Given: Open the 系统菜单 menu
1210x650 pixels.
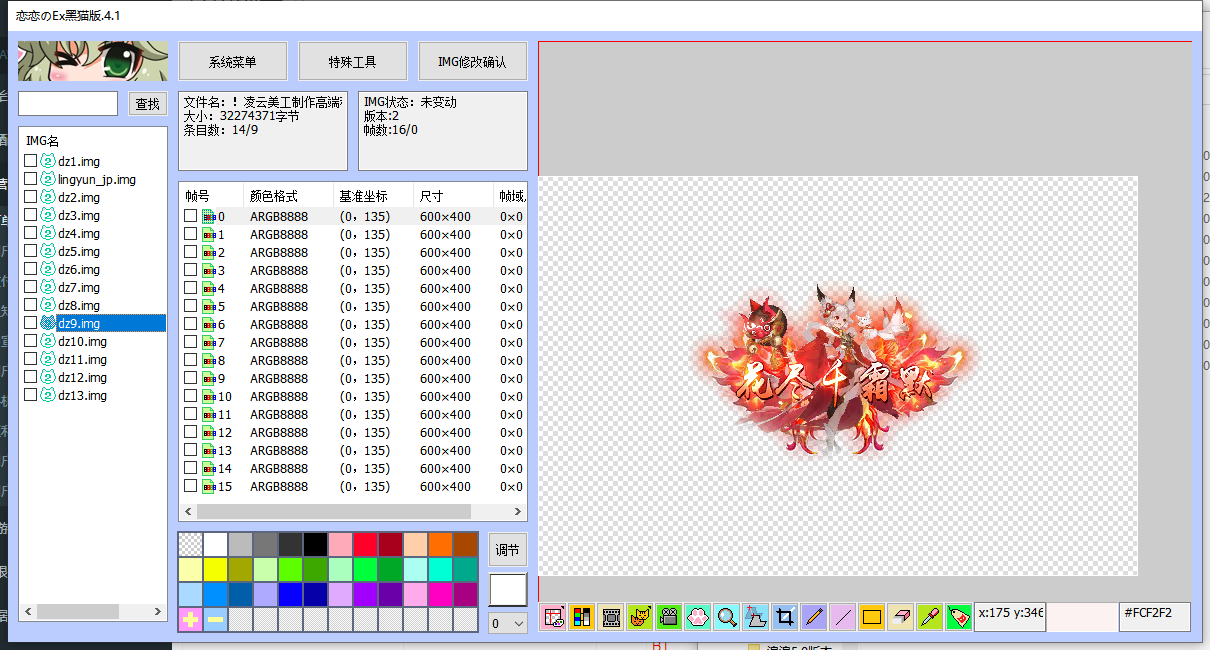Looking at the screenshot, I should click(232, 60).
